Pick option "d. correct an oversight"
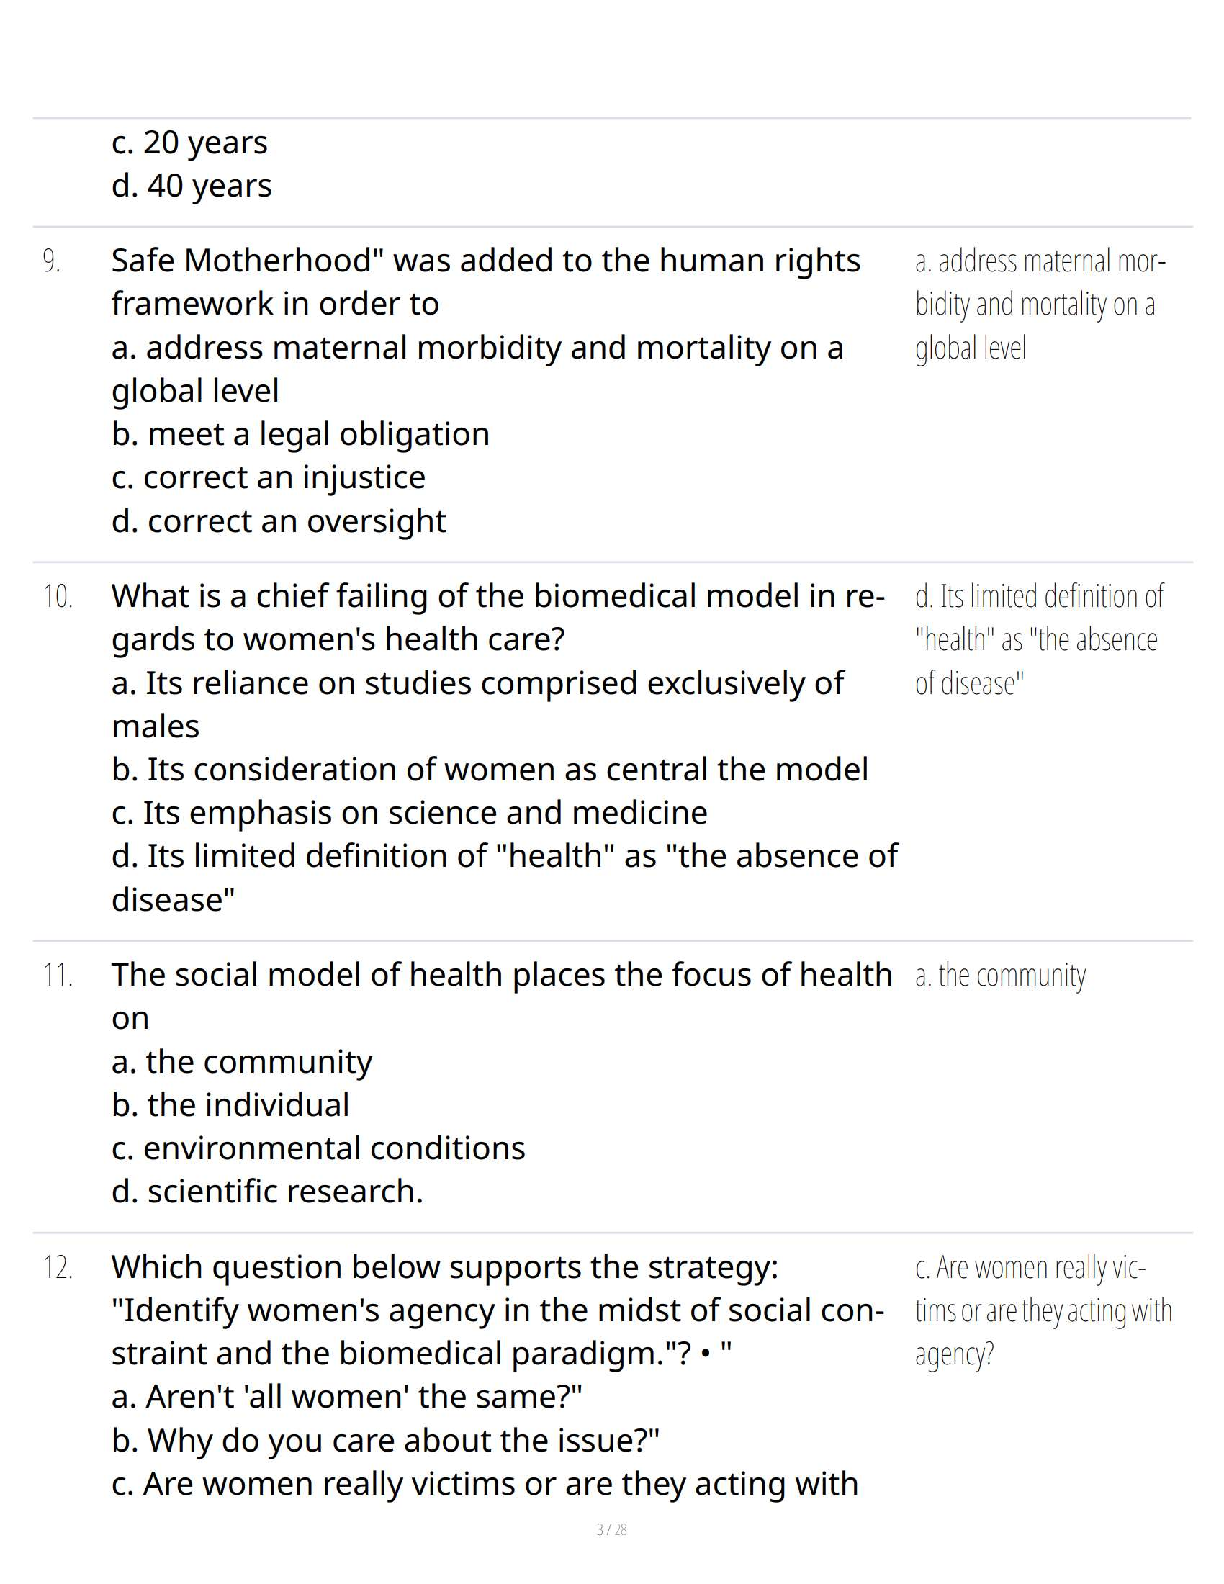 (x=278, y=521)
